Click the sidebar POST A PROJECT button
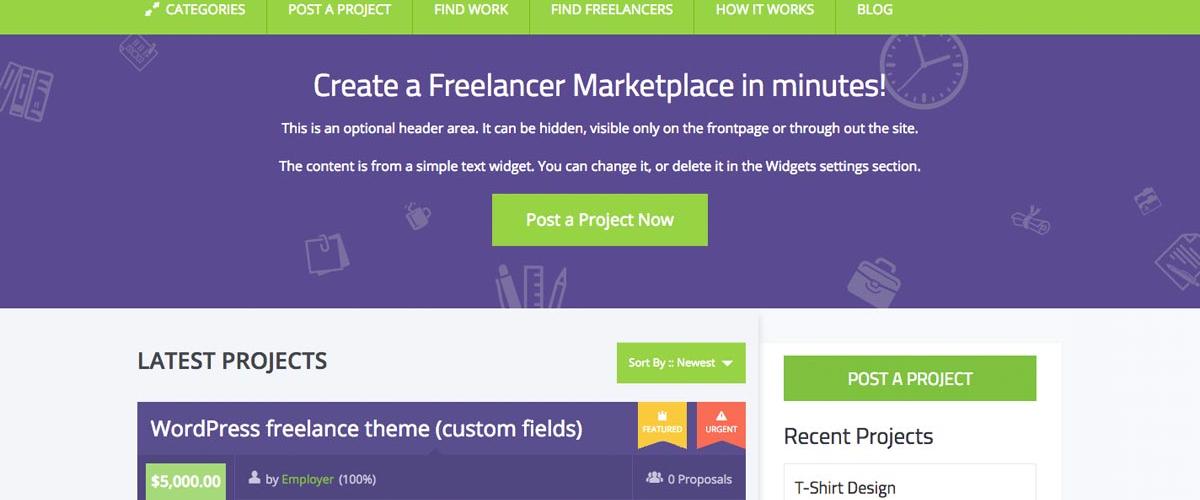The height and width of the screenshot is (500, 1200). [910, 379]
